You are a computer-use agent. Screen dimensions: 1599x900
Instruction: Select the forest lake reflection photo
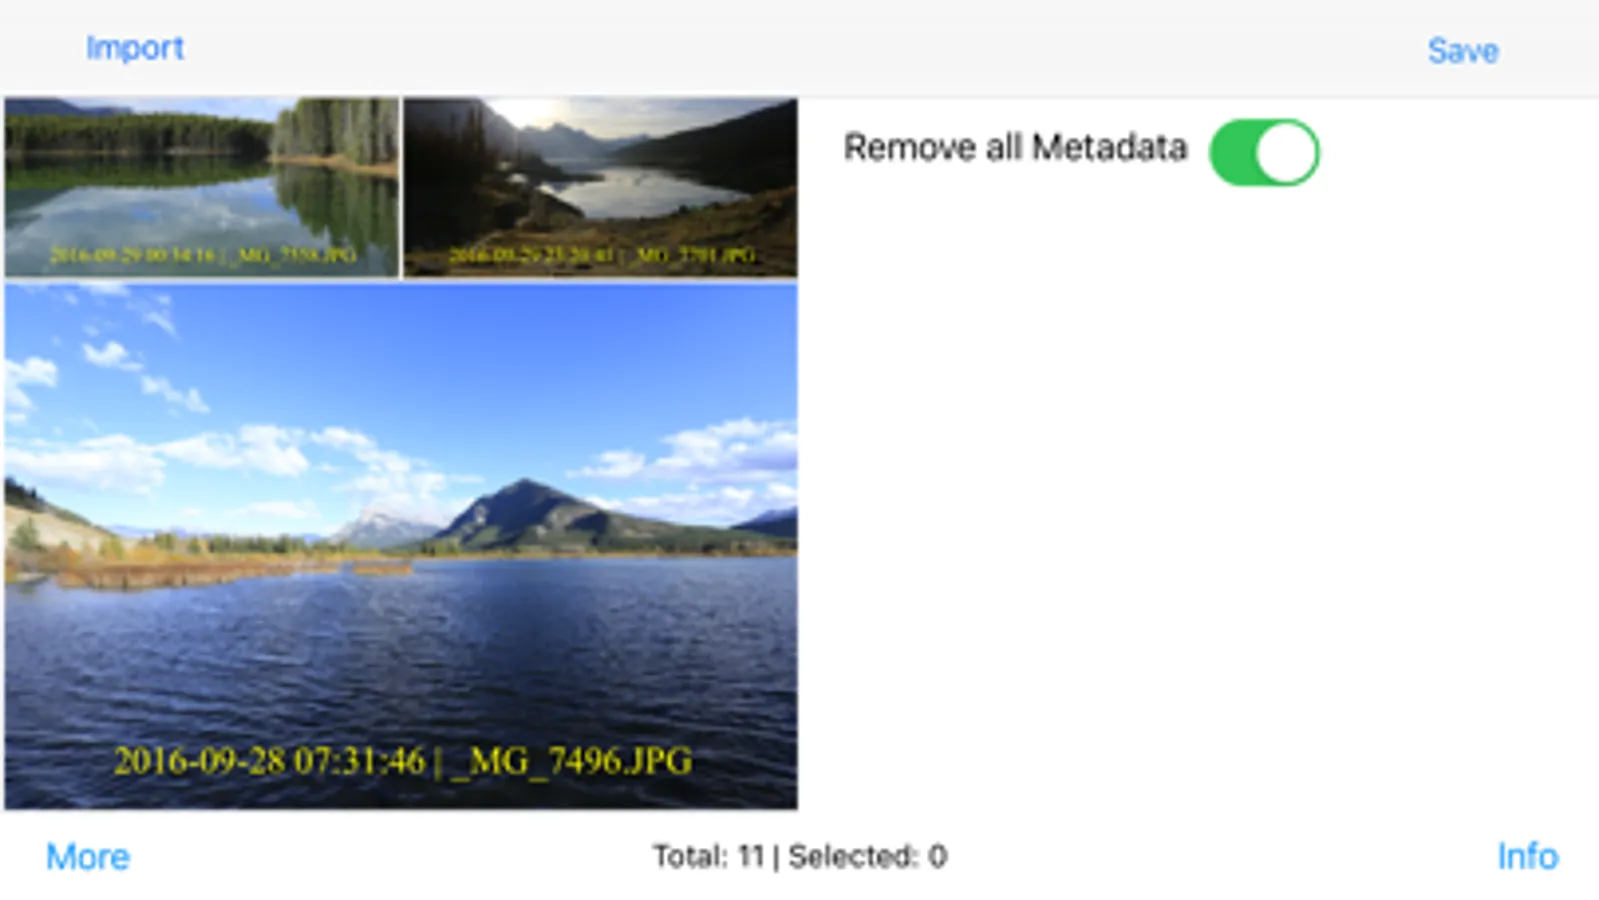tap(202, 187)
